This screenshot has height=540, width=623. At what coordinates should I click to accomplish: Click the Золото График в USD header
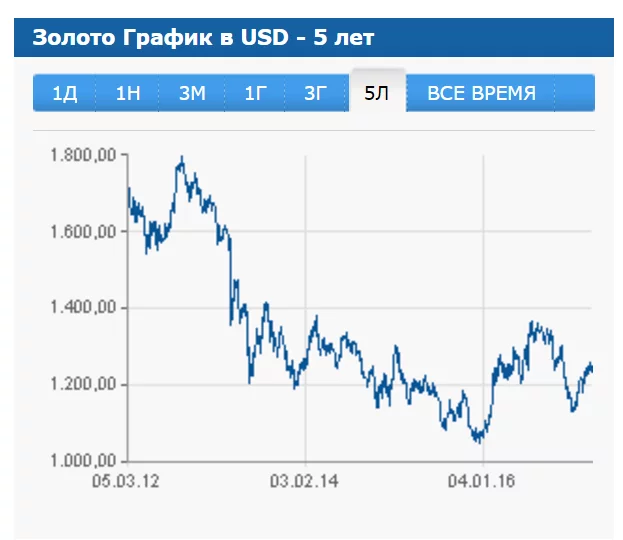pyautogui.click(x=203, y=38)
